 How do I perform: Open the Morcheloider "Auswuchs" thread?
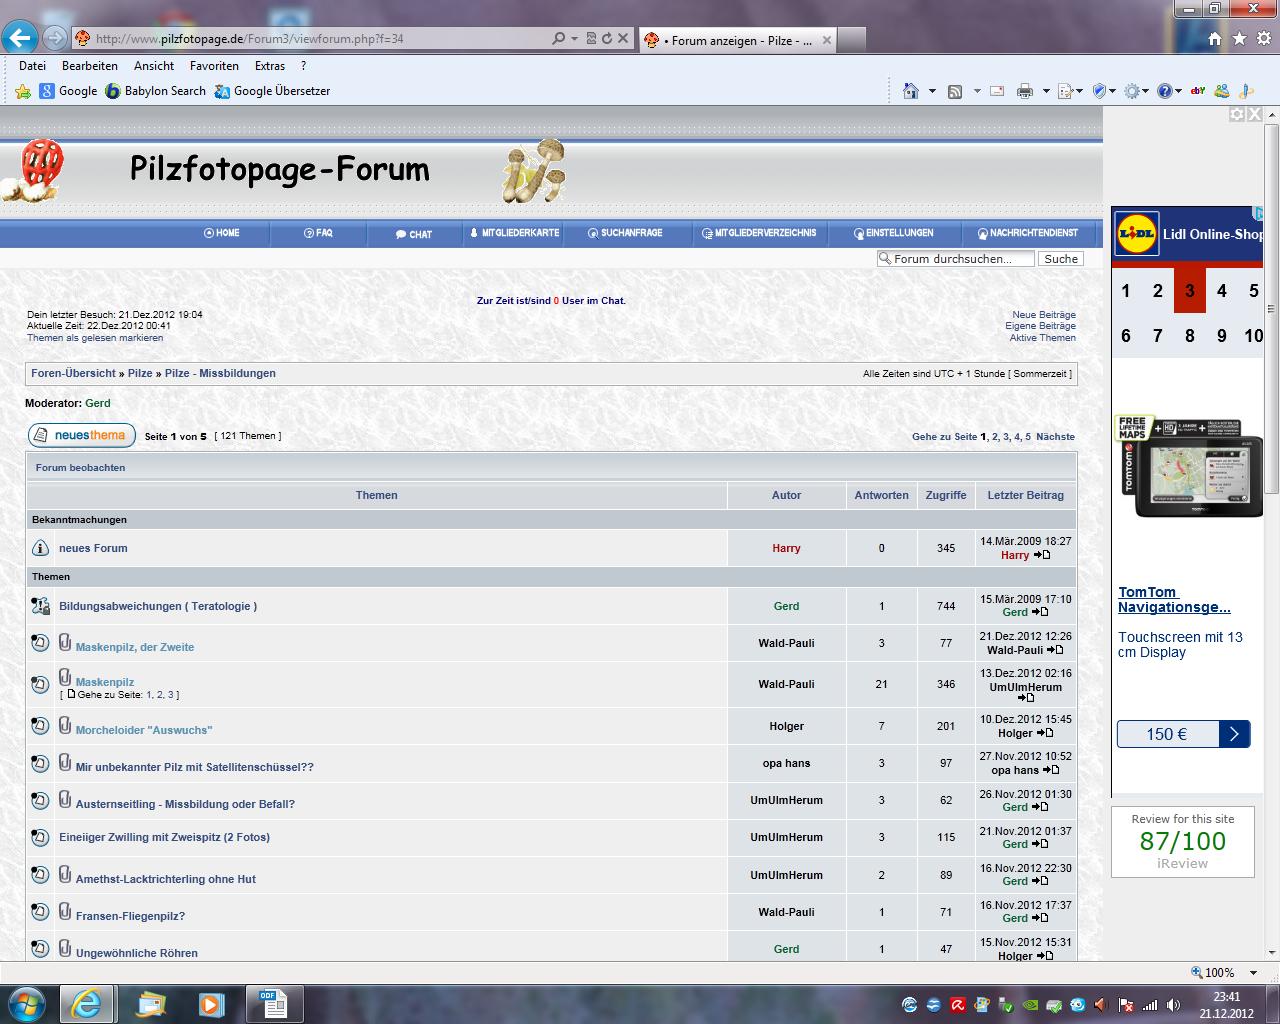point(144,730)
